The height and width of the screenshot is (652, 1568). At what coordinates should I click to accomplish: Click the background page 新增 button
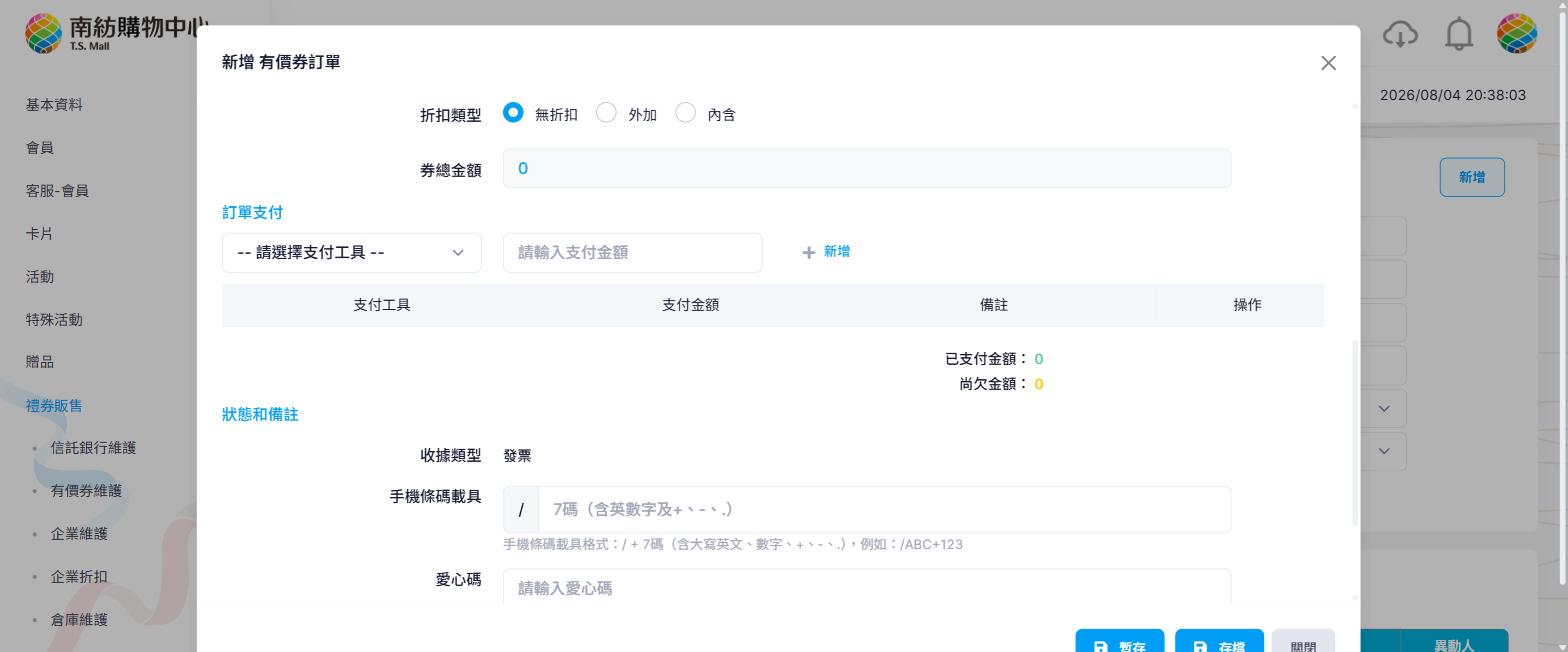pos(1472,177)
